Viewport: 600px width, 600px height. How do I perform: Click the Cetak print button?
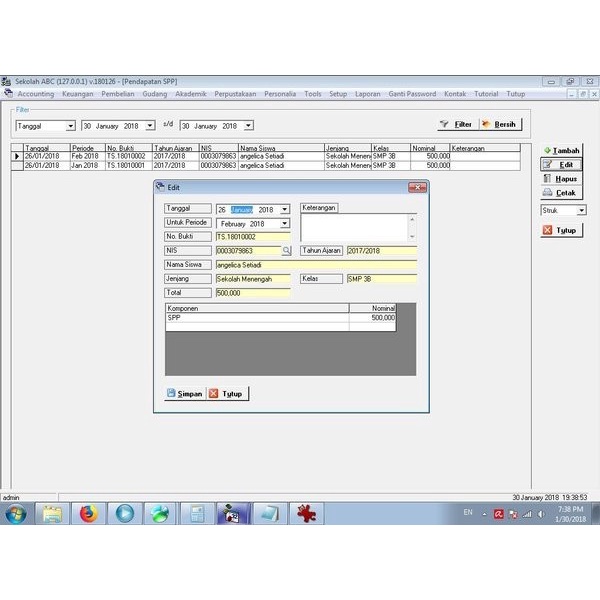pos(561,193)
